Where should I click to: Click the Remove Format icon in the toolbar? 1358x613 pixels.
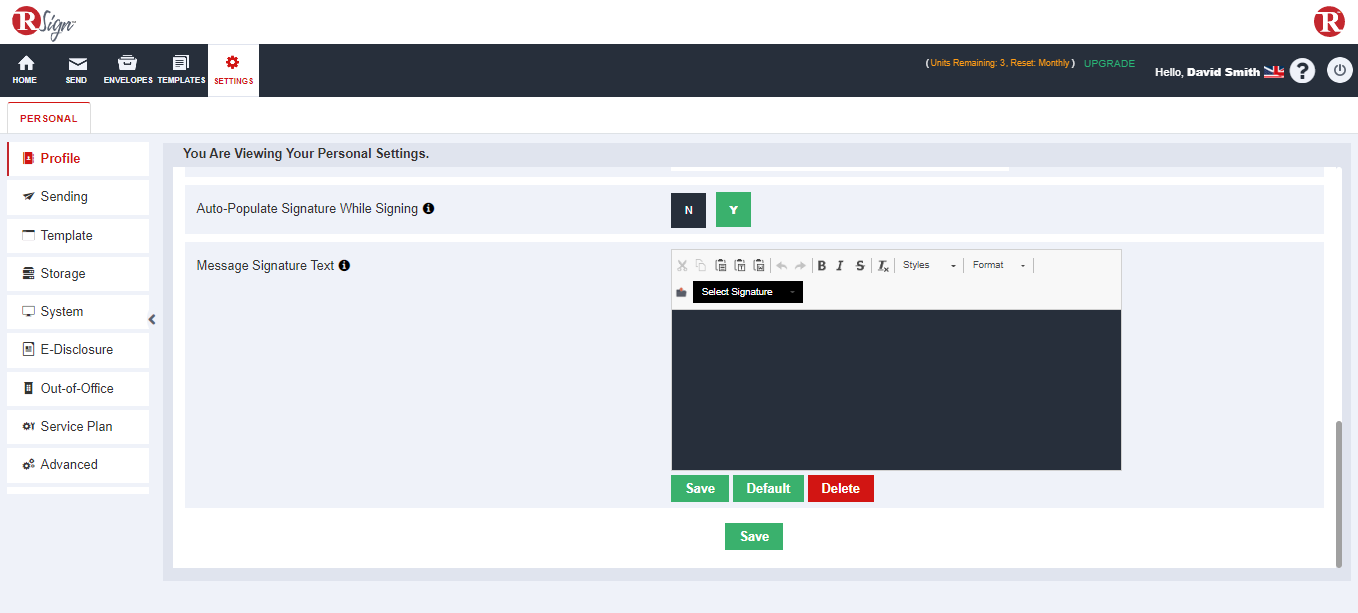(883, 265)
